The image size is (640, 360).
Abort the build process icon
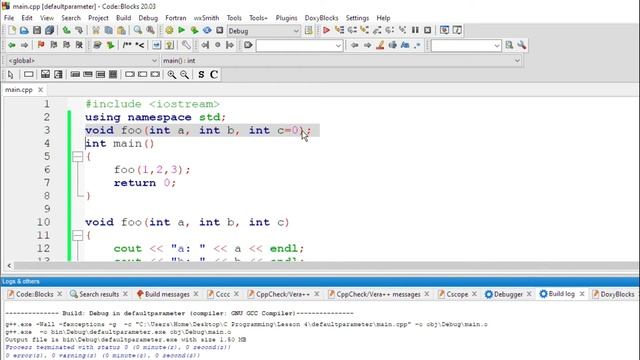pos(220,30)
